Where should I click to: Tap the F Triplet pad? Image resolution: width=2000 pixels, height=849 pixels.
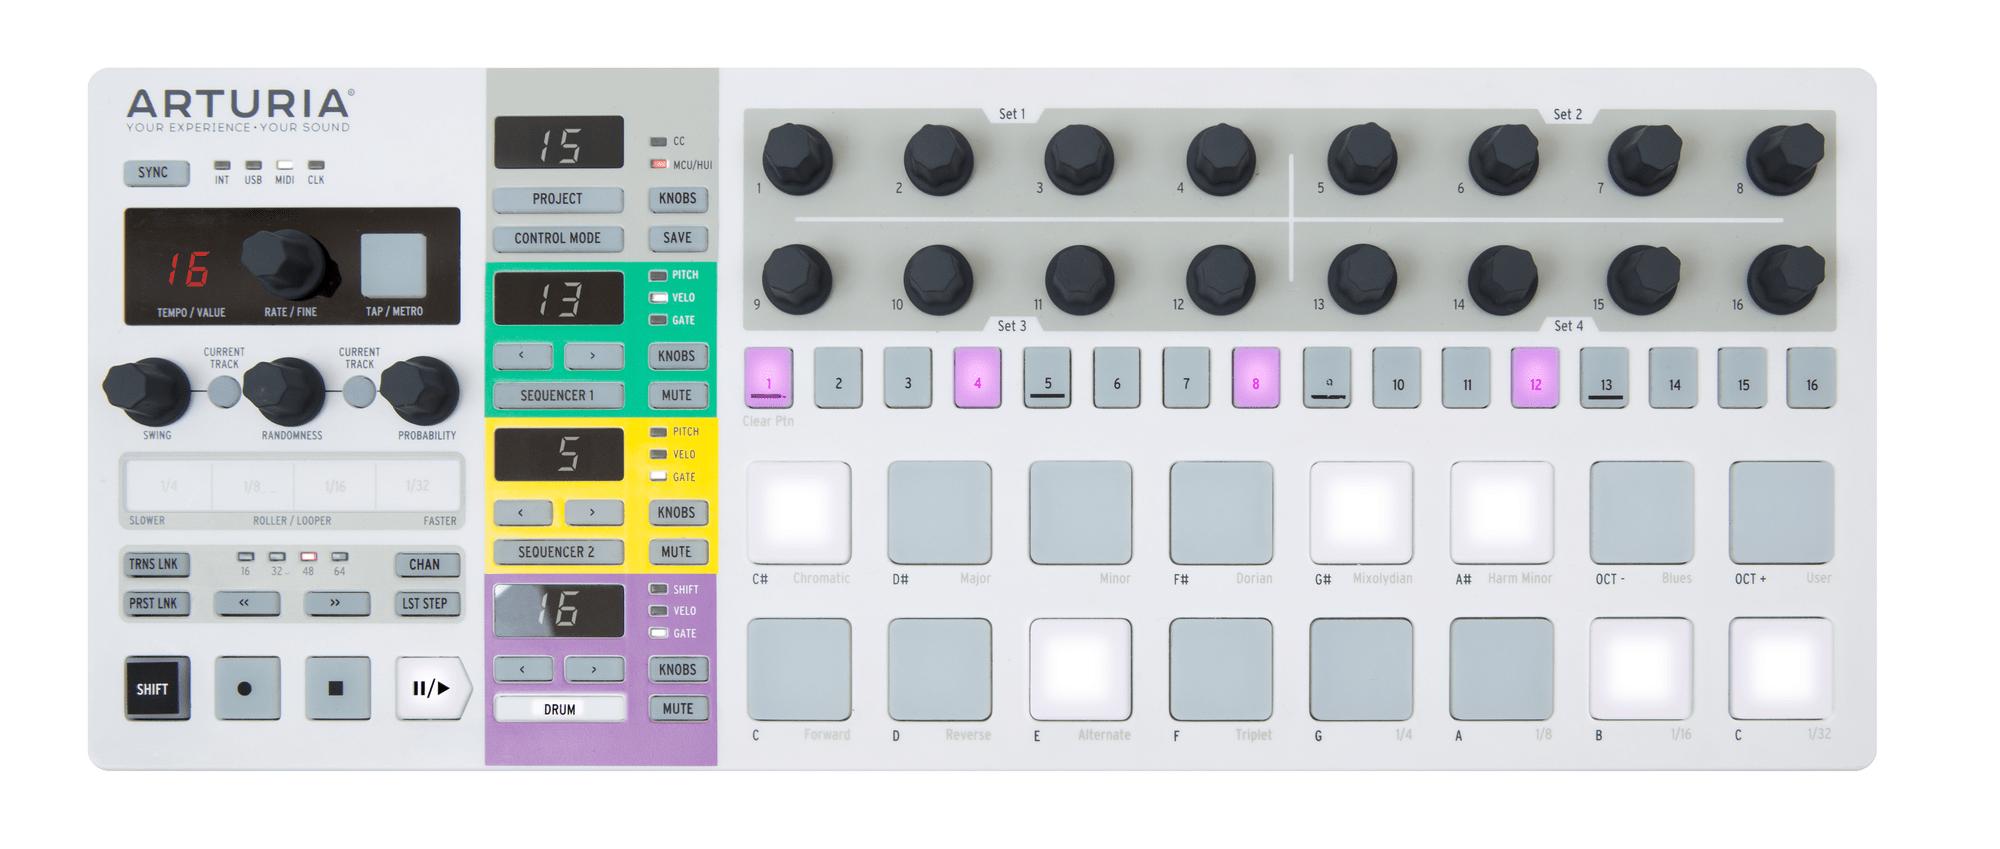pyautogui.click(x=1221, y=669)
